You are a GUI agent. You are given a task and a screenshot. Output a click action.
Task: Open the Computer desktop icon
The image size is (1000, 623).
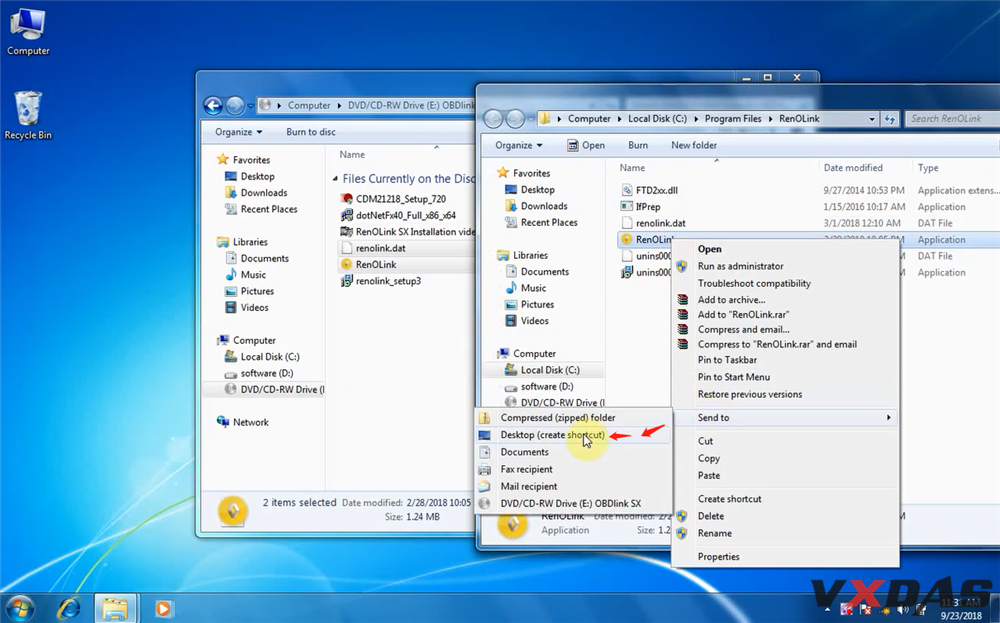28,32
